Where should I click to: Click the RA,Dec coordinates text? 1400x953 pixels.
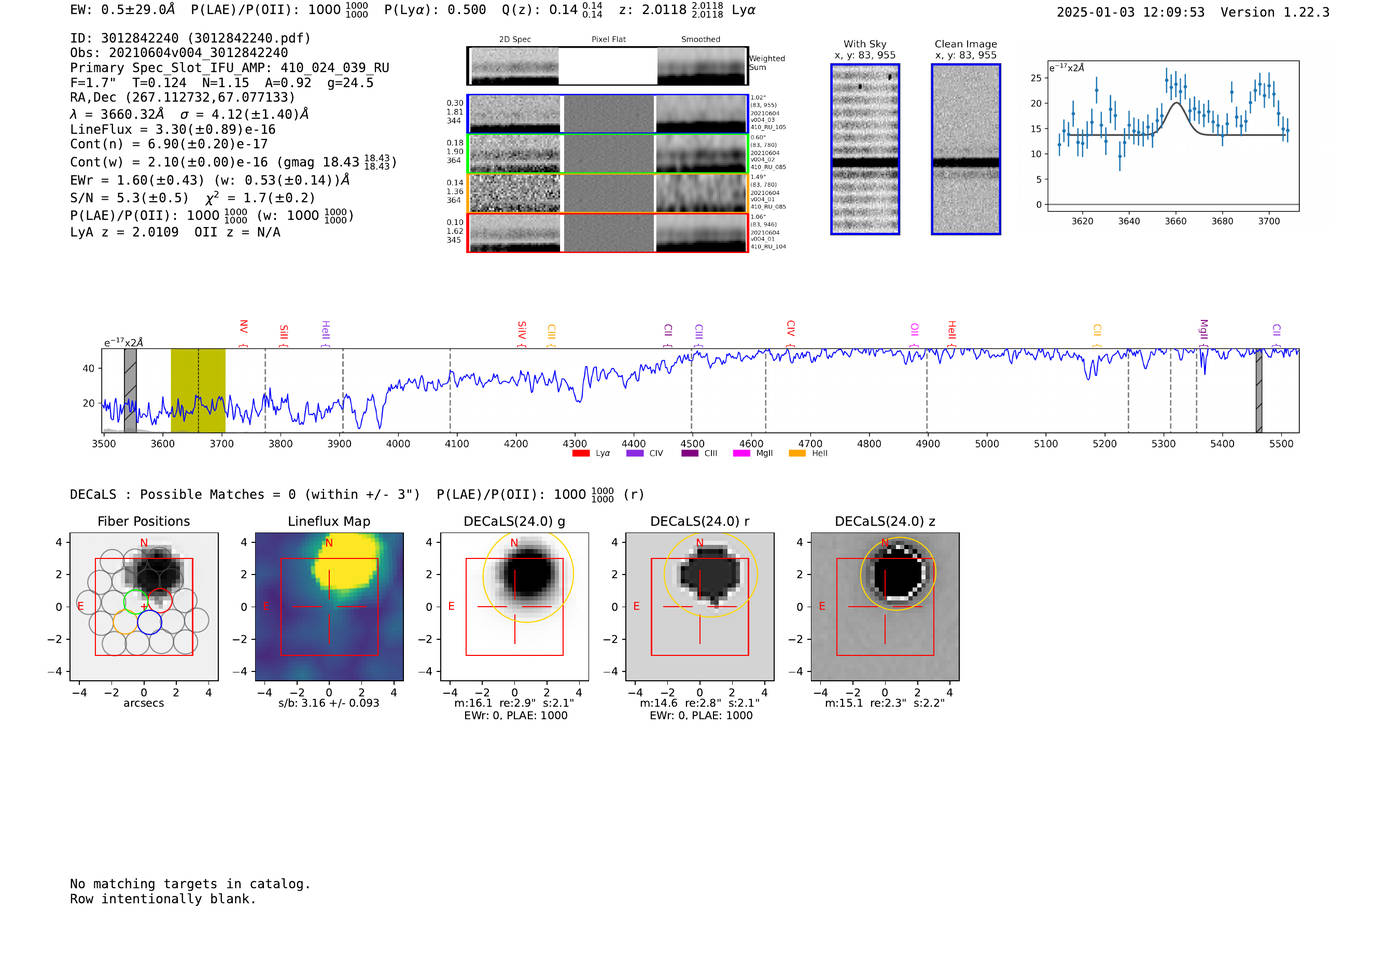183,98
